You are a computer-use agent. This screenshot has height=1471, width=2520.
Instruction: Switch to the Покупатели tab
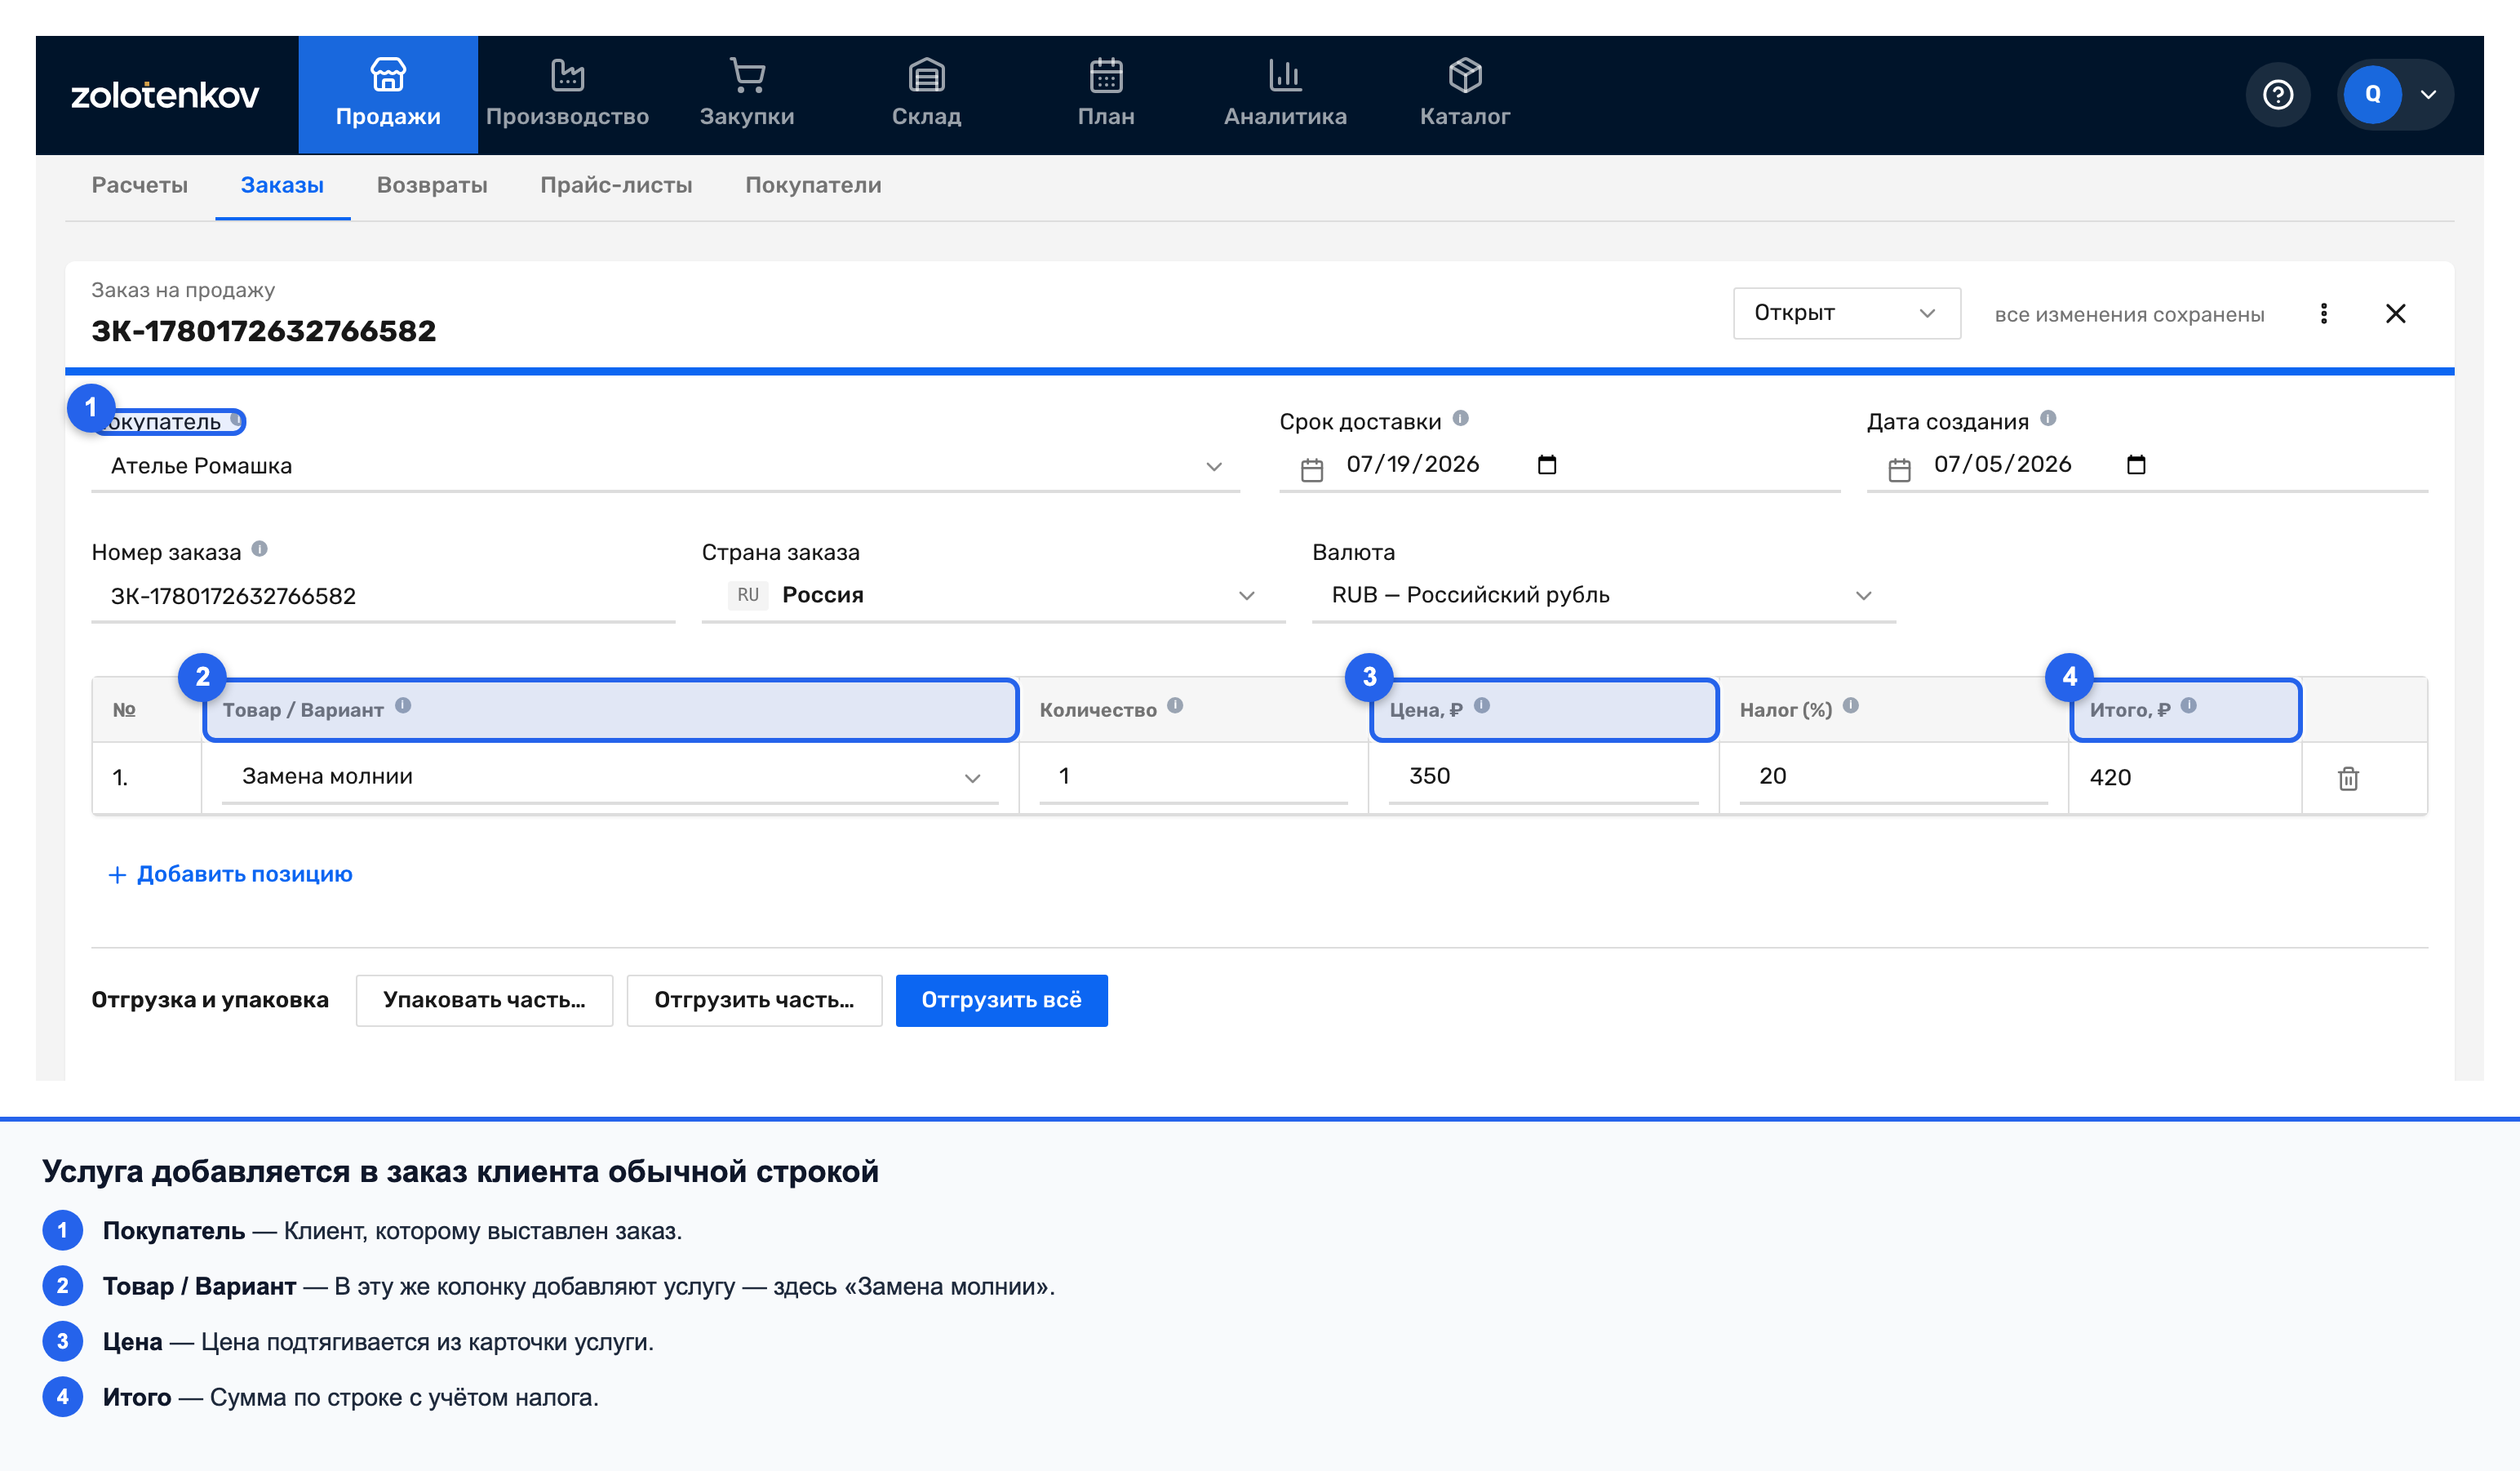point(813,185)
